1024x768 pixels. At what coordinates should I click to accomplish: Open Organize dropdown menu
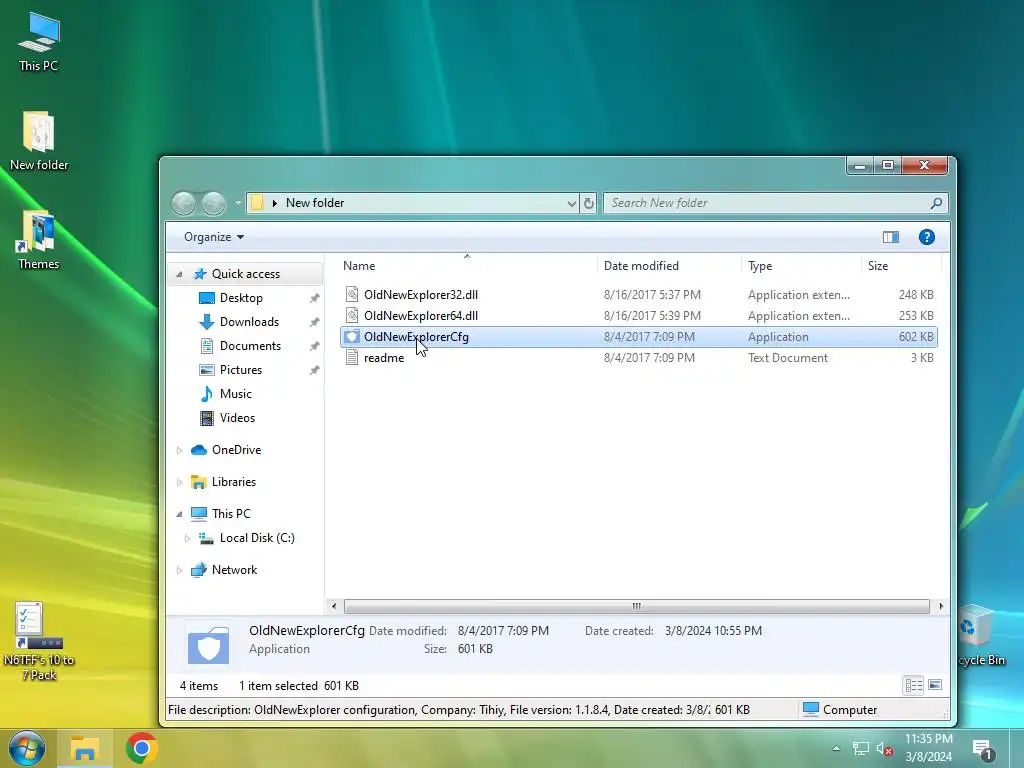pos(214,237)
